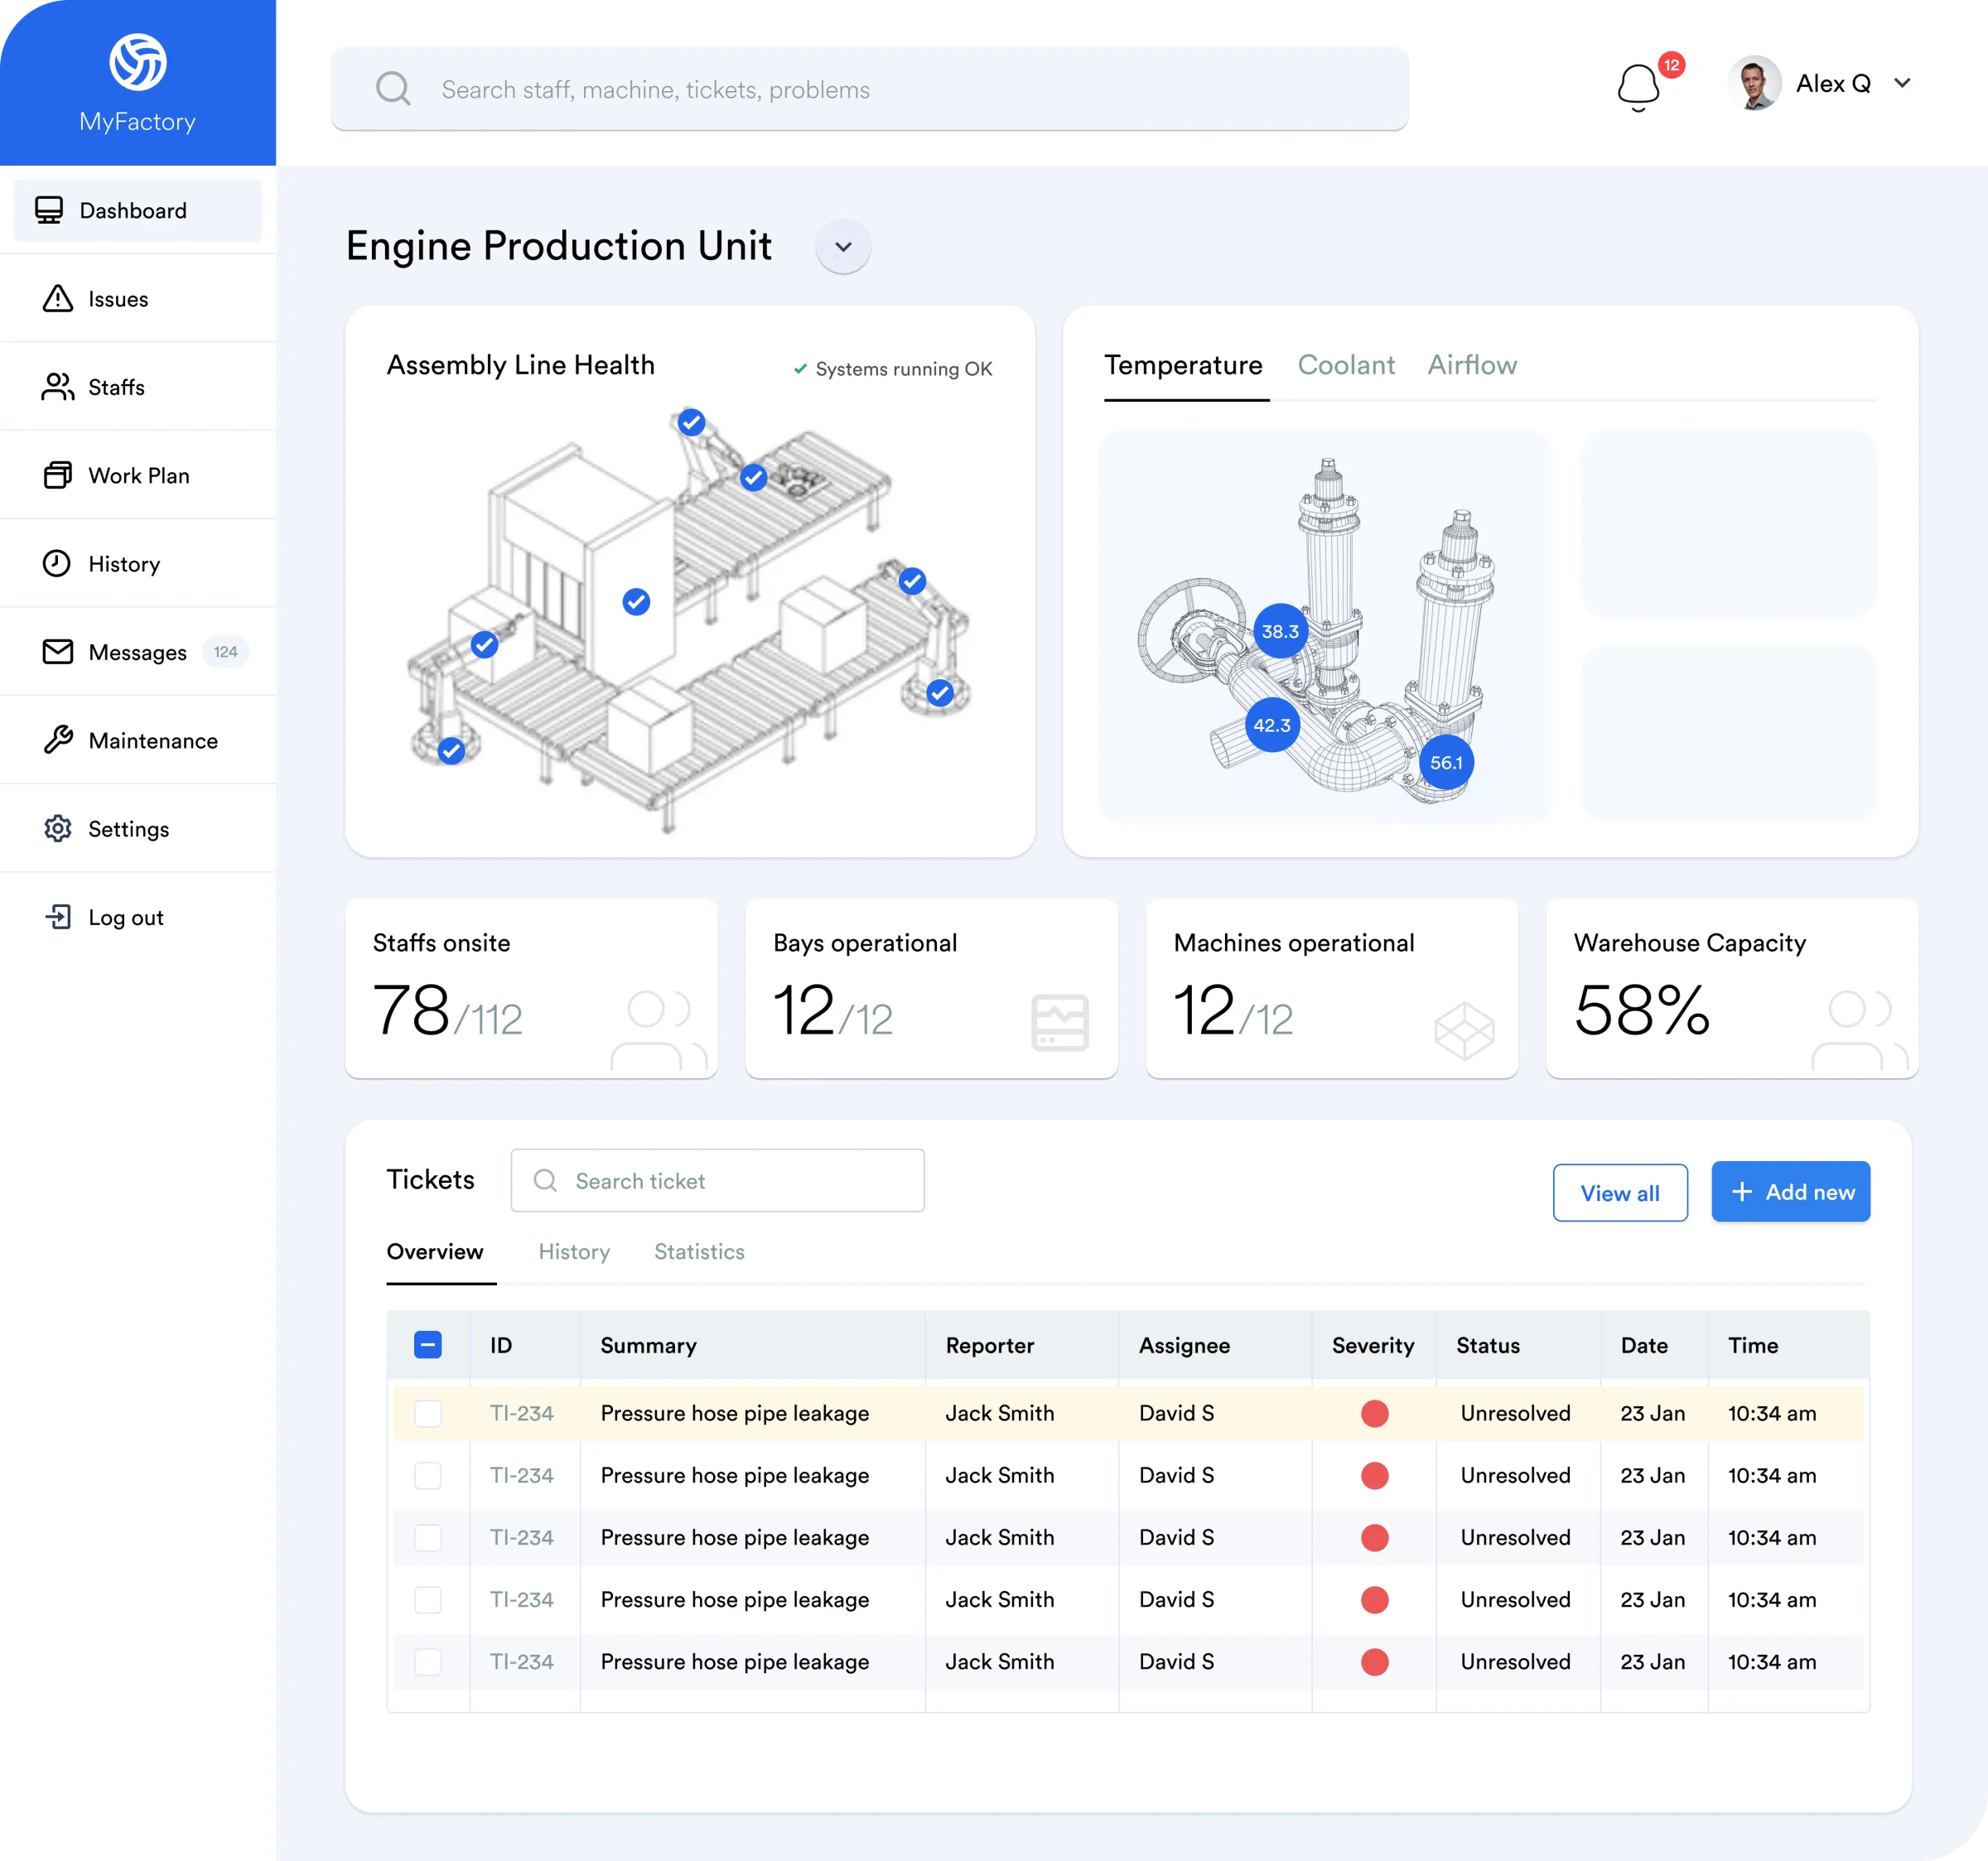This screenshot has width=1988, height=1861.
Task: Click TI-234 in the first ticket row
Action: [x=521, y=1413]
